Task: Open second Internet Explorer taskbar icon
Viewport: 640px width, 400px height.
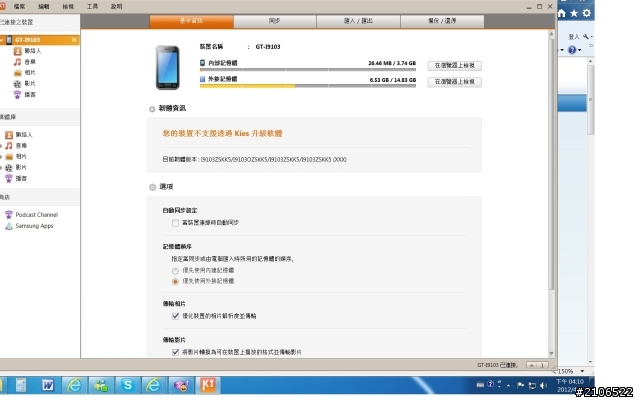Action: (153, 385)
